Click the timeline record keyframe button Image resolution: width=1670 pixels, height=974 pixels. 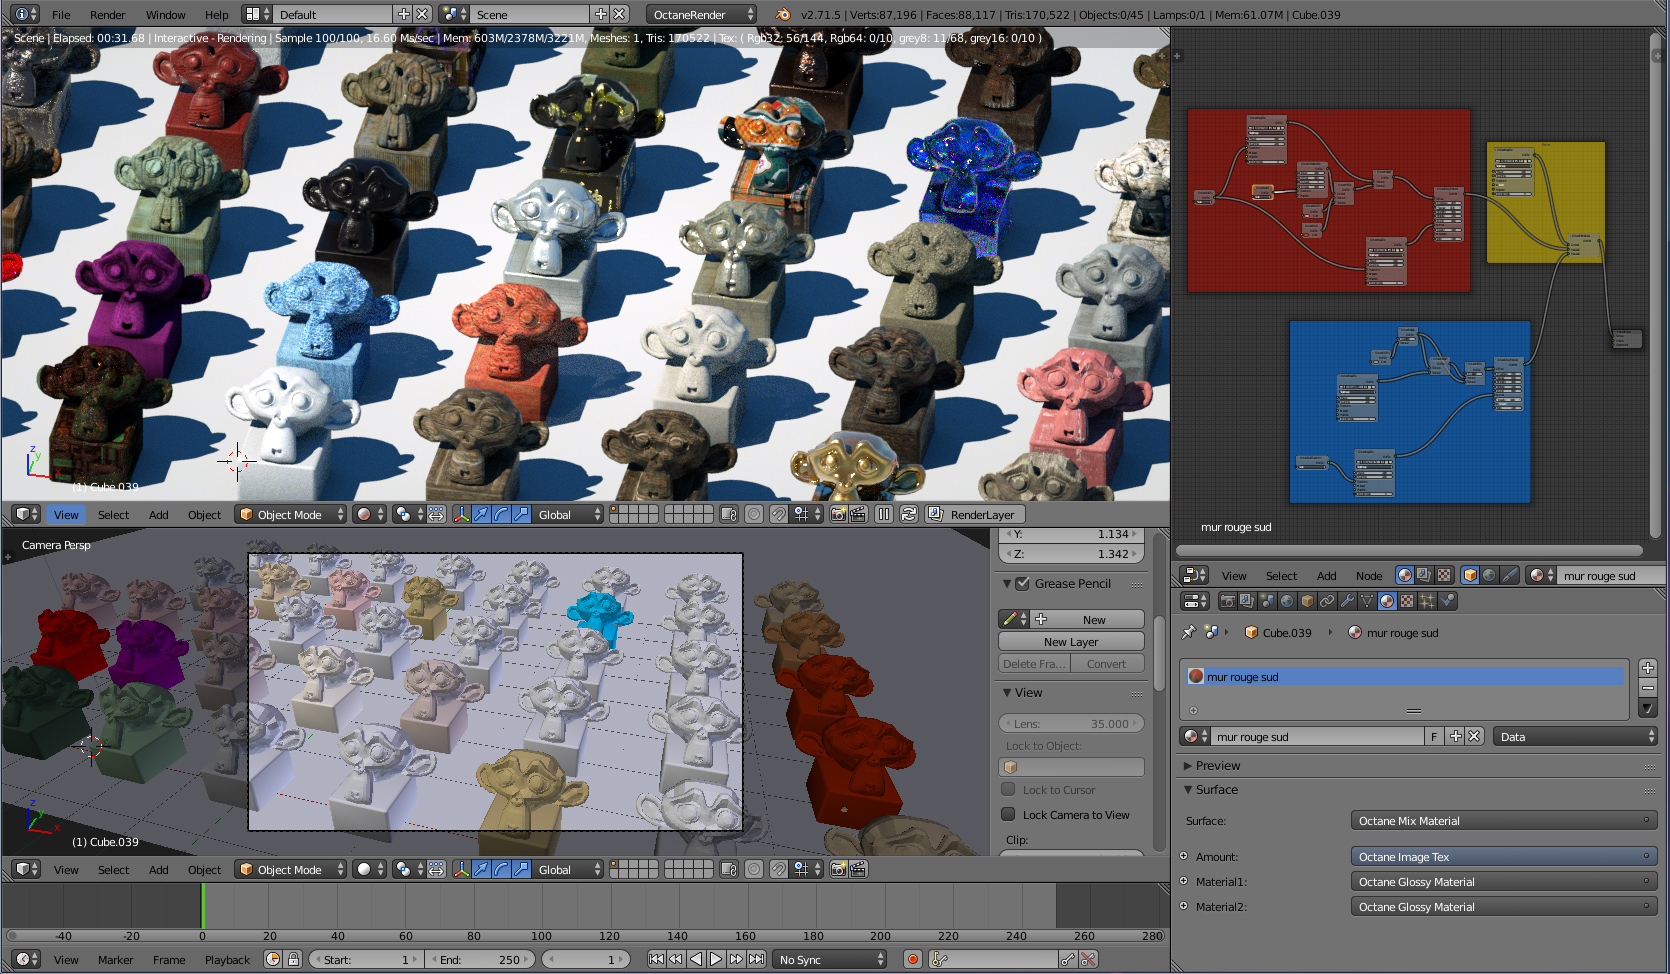[912, 959]
